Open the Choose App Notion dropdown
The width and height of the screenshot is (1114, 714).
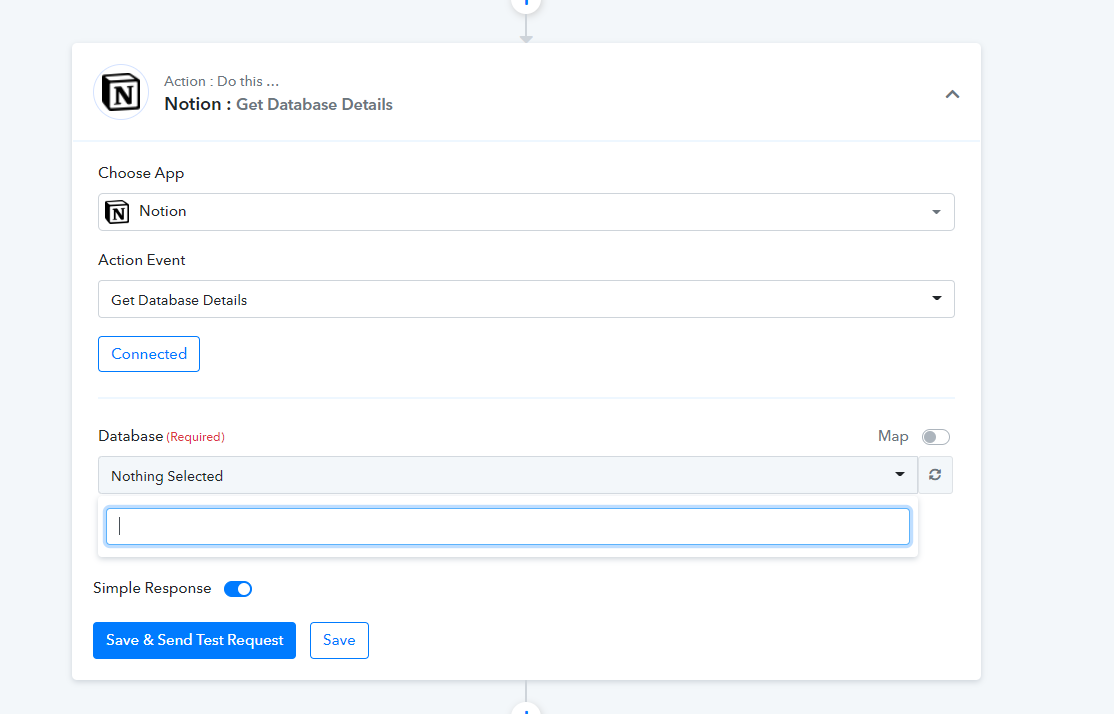526,212
